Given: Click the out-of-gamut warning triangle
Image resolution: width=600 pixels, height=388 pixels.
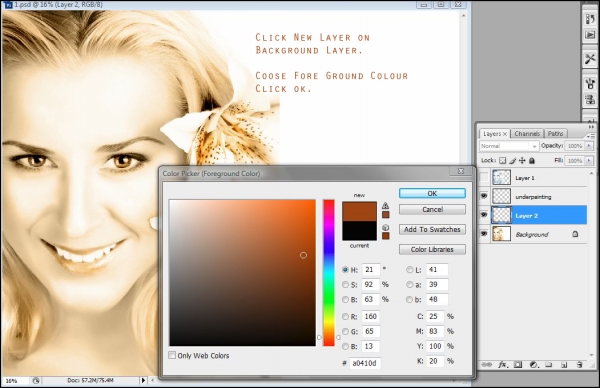Looking at the screenshot, I should (x=385, y=205).
